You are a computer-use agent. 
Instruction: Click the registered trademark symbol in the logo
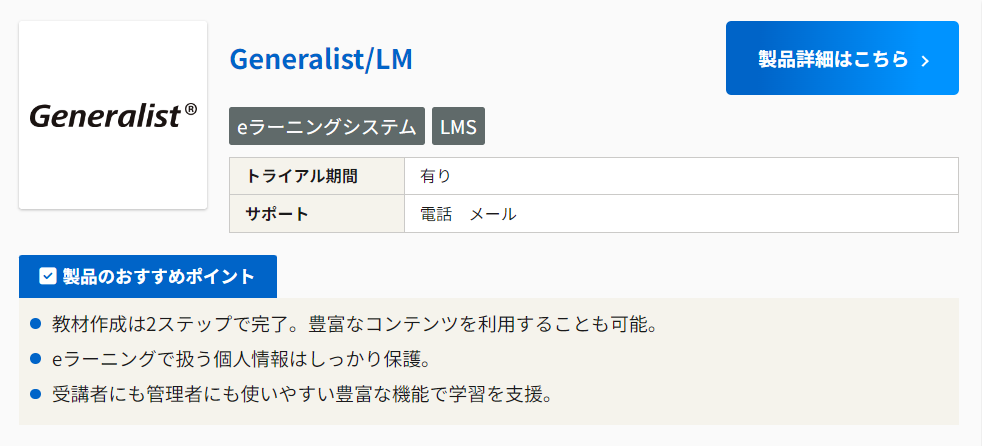click(191, 110)
